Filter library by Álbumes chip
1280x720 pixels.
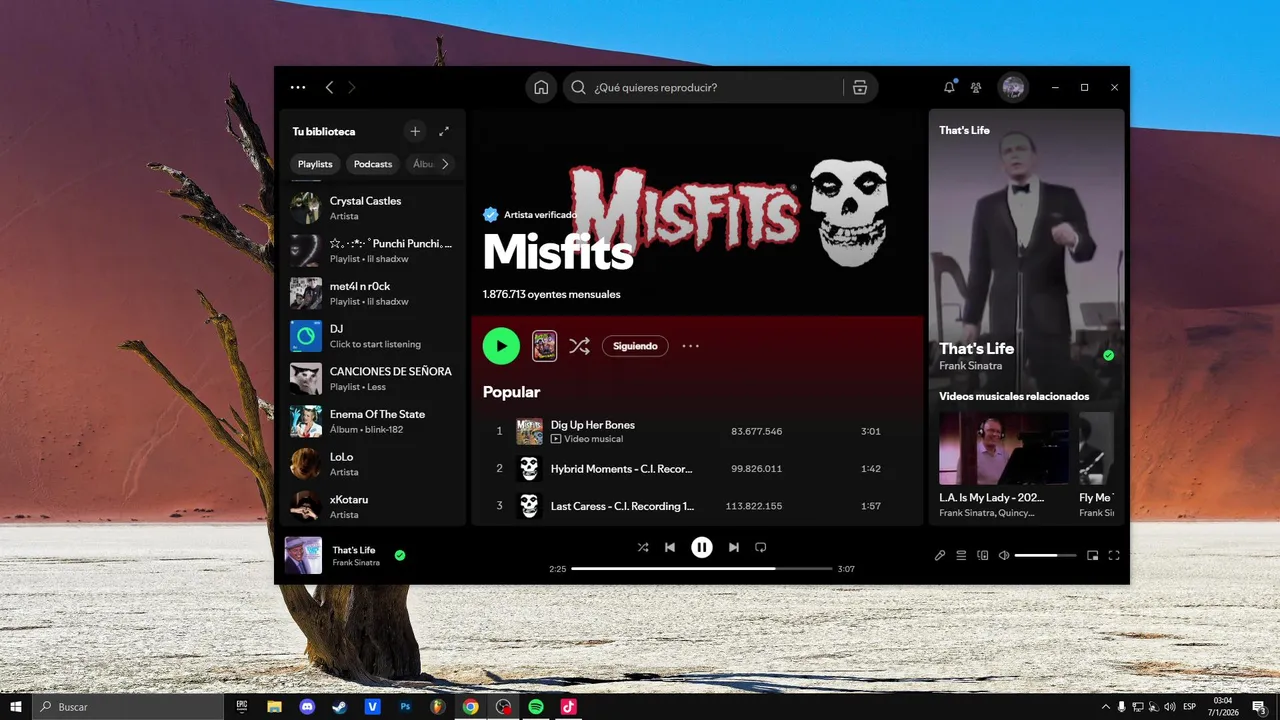[421, 164]
